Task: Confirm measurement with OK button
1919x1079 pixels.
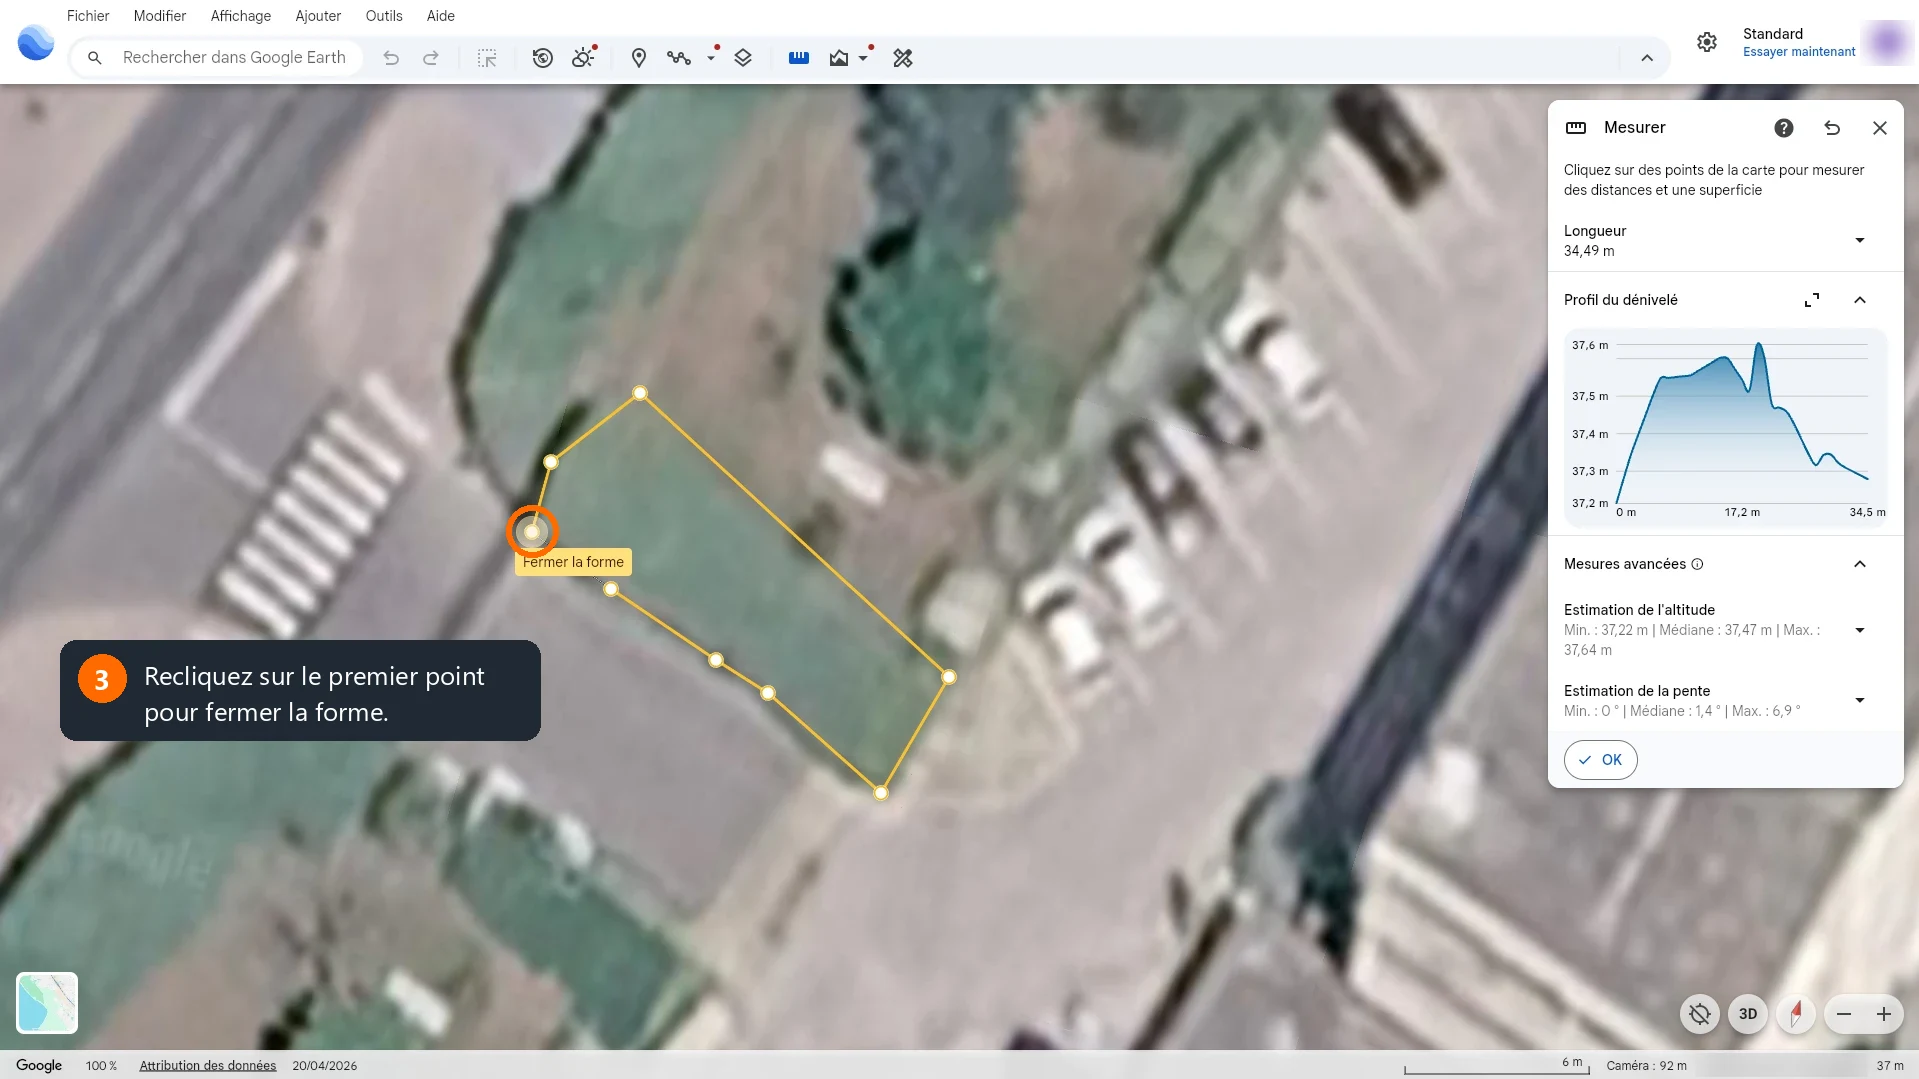Action: point(1601,760)
